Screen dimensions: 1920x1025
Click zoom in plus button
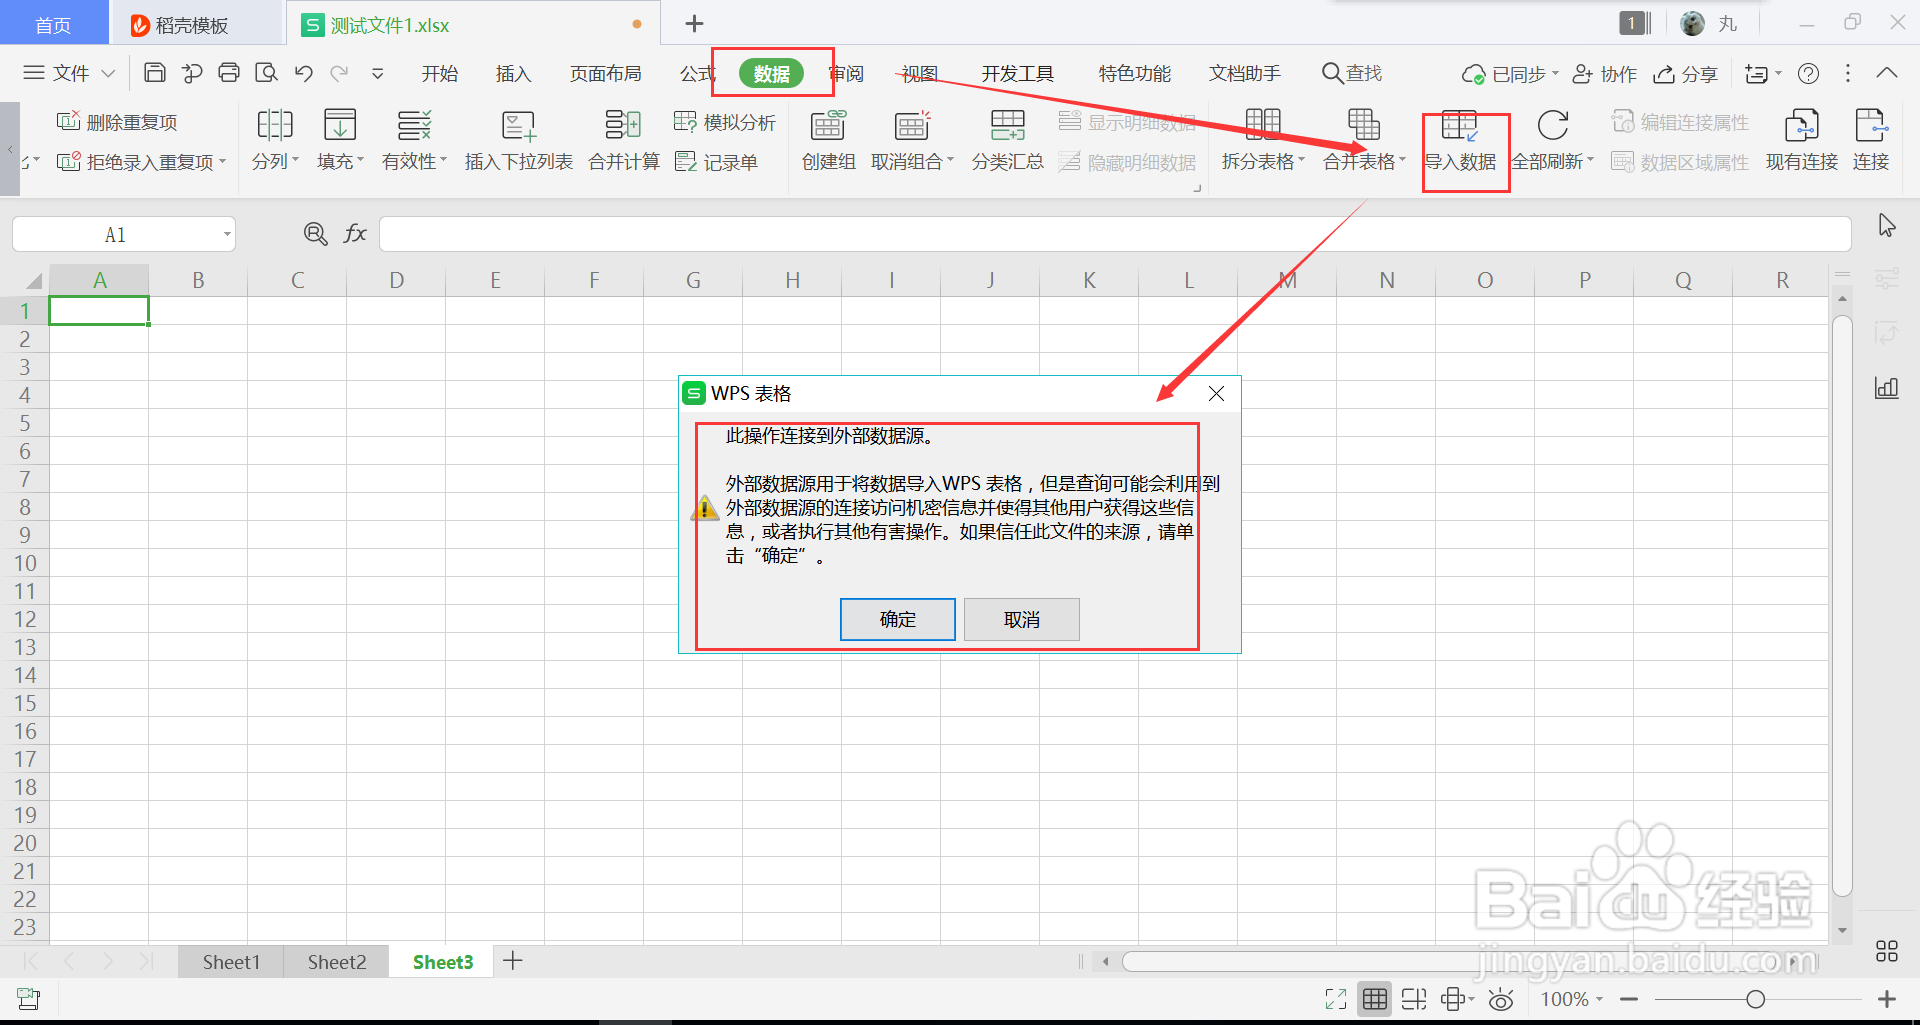pyautogui.click(x=1887, y=998)
